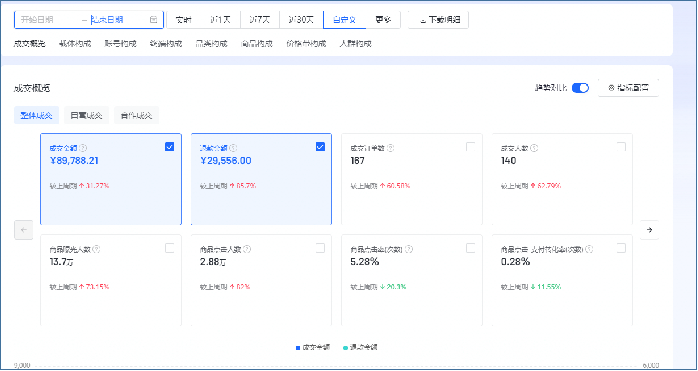
Task: Turn off the trend comparison switch
Action: click(x=580, y=88)
